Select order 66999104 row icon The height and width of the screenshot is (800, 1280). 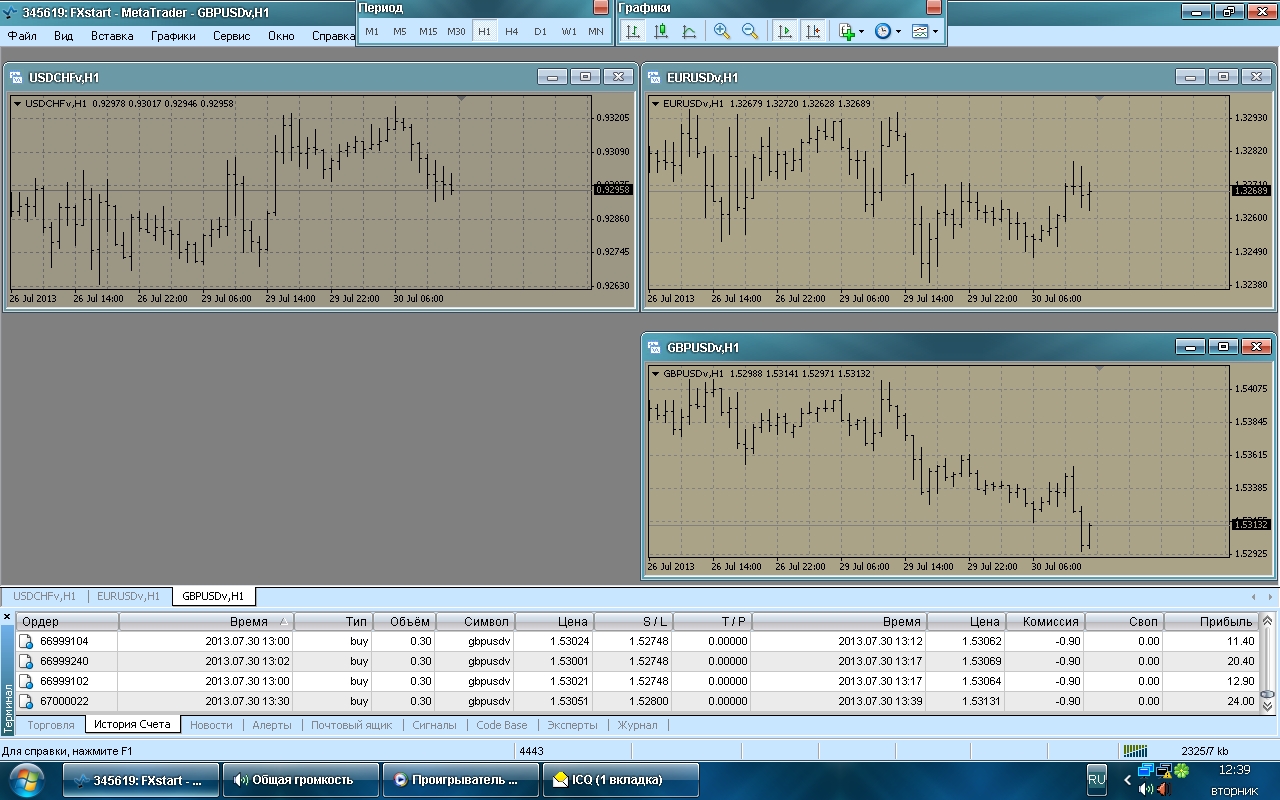[x=27, y=641]
